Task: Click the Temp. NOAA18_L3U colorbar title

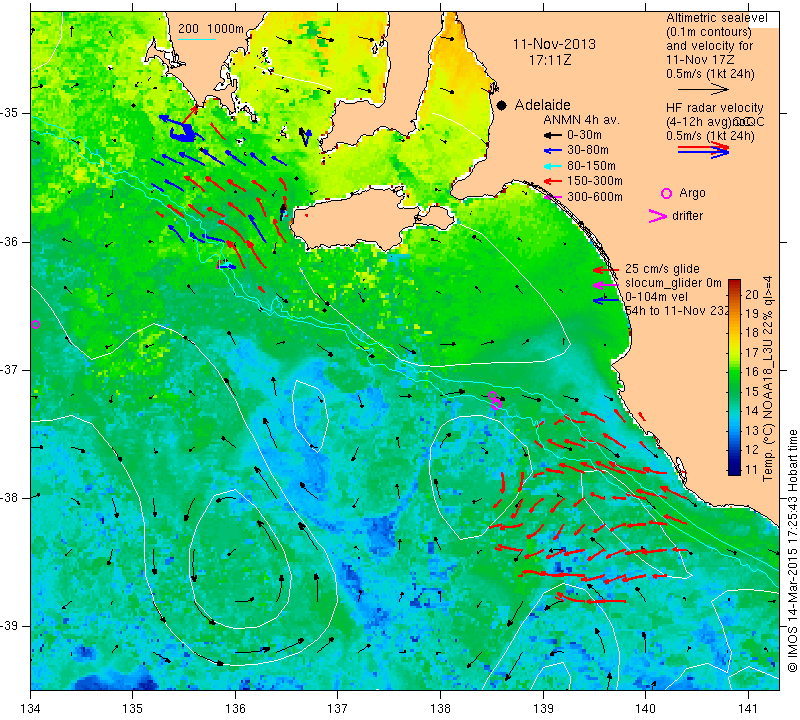Action: [x=768, y=378]
